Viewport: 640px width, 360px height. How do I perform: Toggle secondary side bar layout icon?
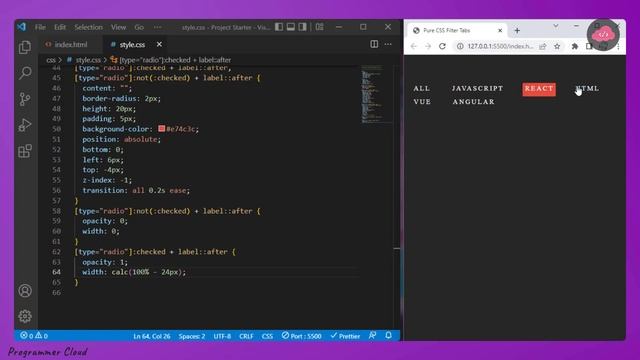[x=302, y=27]
